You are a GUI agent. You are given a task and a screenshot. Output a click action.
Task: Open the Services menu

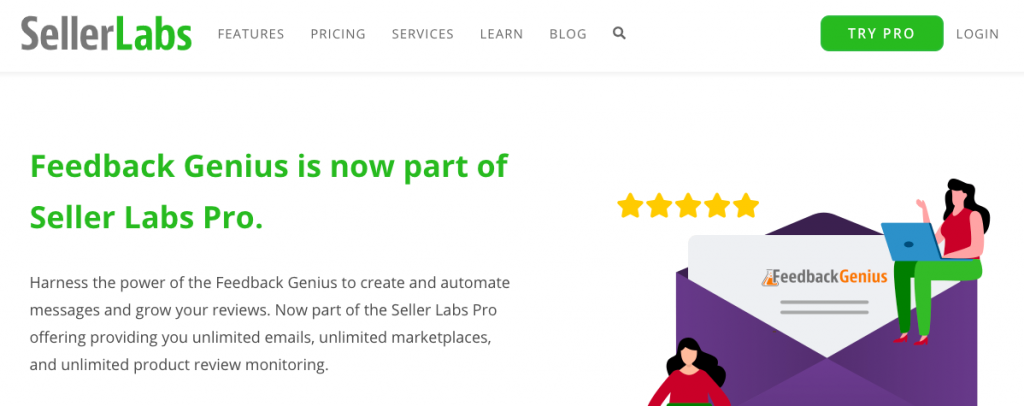tap(423, 34)
